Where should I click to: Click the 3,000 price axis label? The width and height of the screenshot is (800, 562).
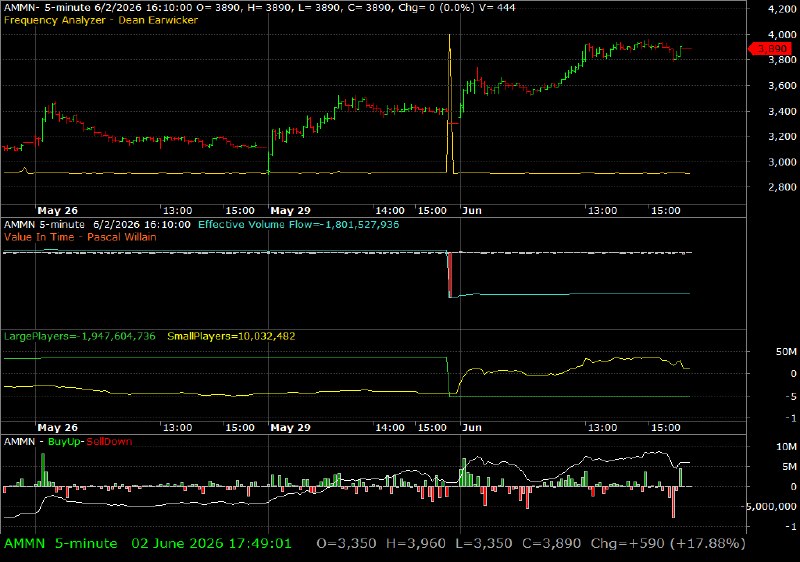pos(782,162)
